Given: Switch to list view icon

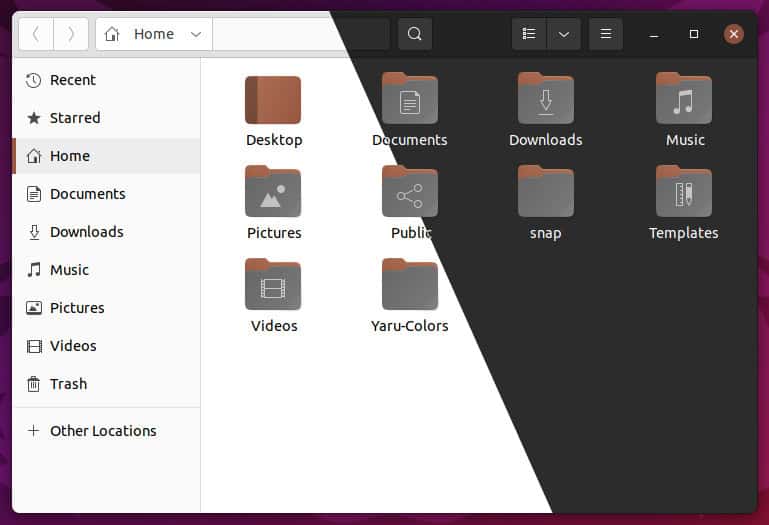Looking at the screenshot, I should 529,34.
